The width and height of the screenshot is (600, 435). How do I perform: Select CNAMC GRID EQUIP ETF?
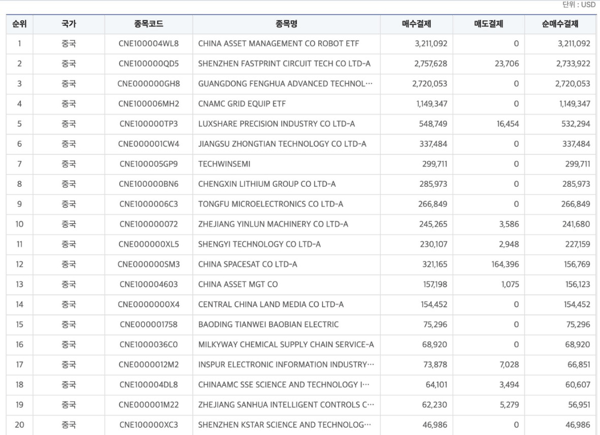coord(242,104)
